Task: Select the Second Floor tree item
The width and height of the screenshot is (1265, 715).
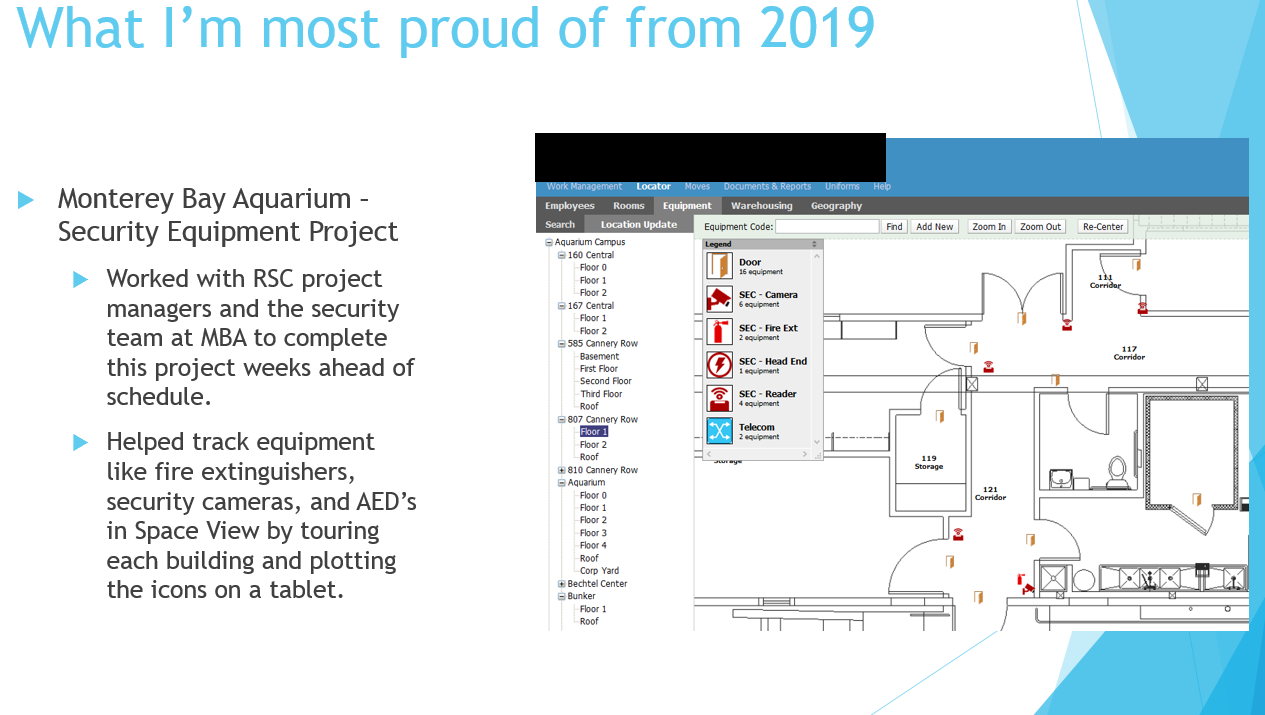Action: click(606, 381)
